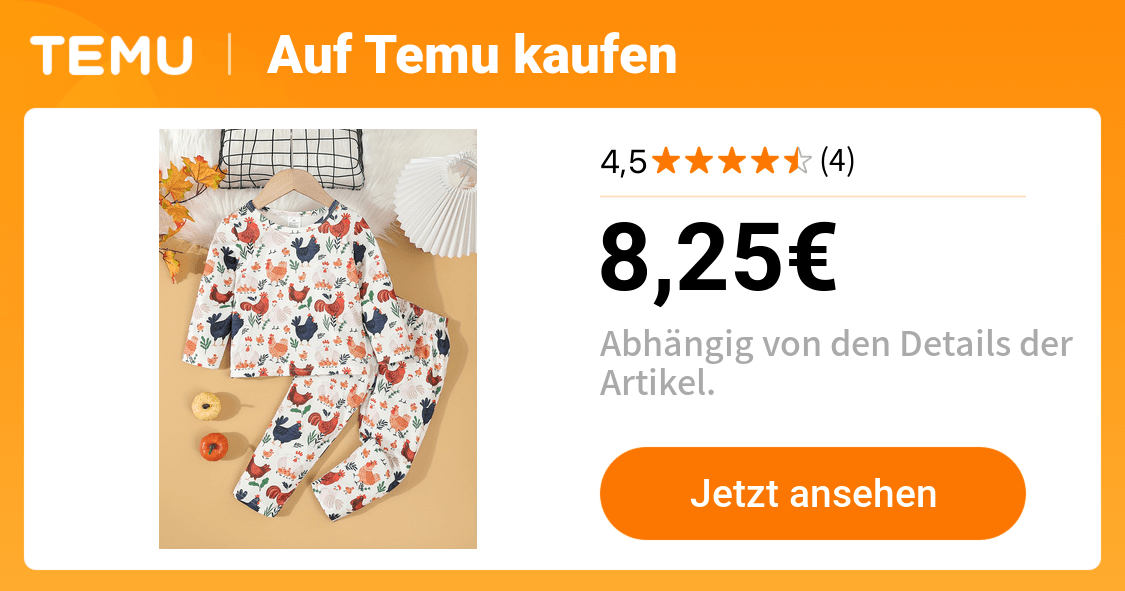Viewport: 1125px width, 591px height.
Task: Click the 8,25€ price
Action: [718, 259]
